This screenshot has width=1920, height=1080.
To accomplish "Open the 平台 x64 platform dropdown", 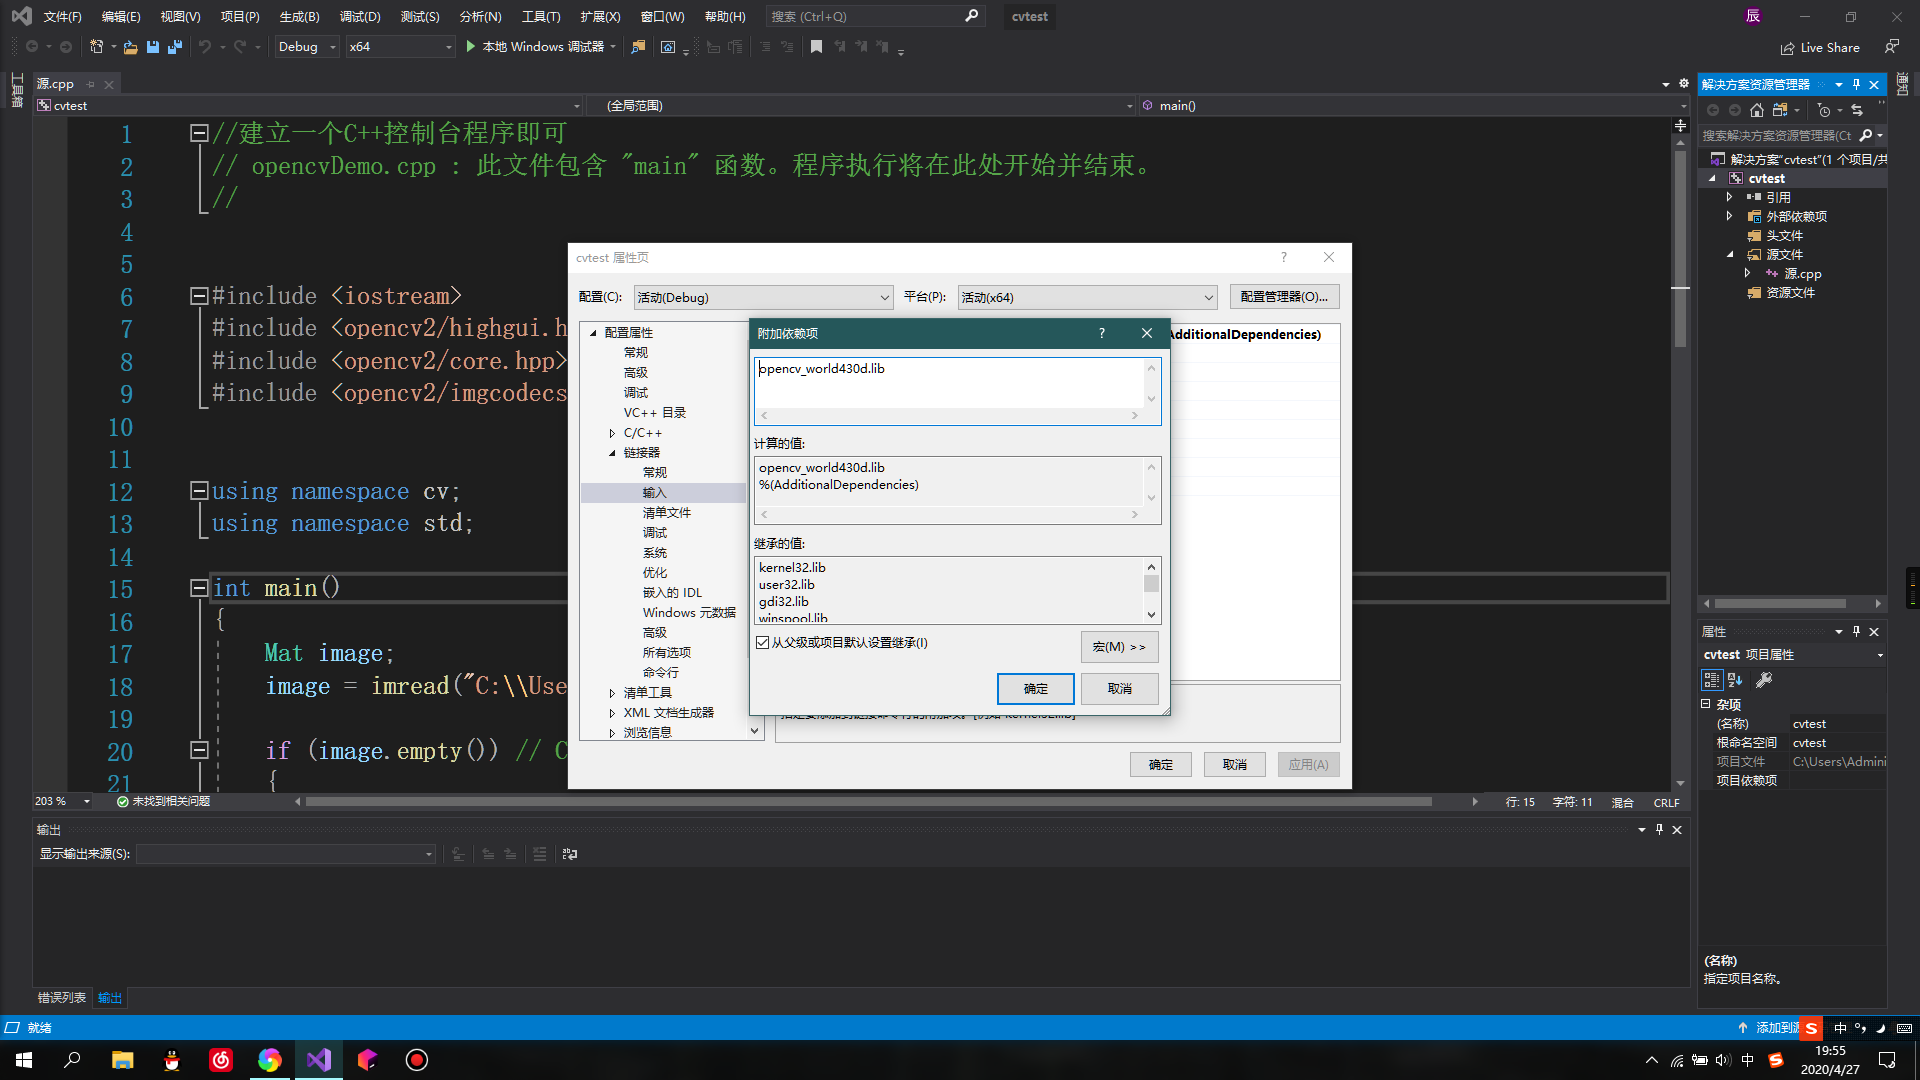I will [1087, 297].
